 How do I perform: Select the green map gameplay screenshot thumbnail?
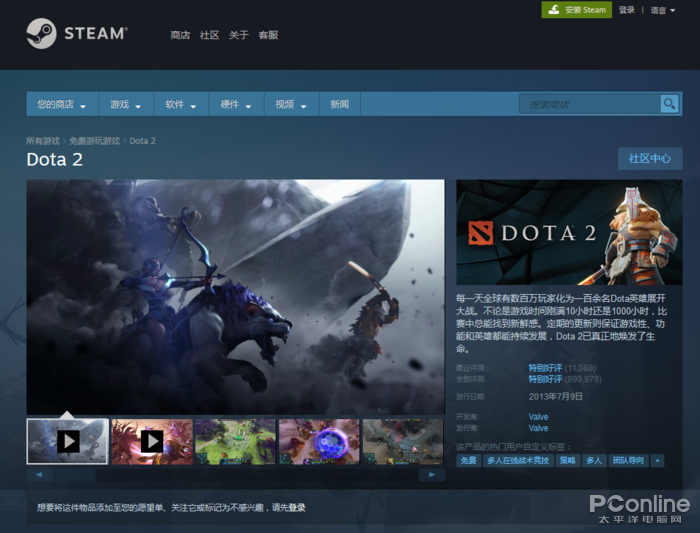tap(235, 441)
